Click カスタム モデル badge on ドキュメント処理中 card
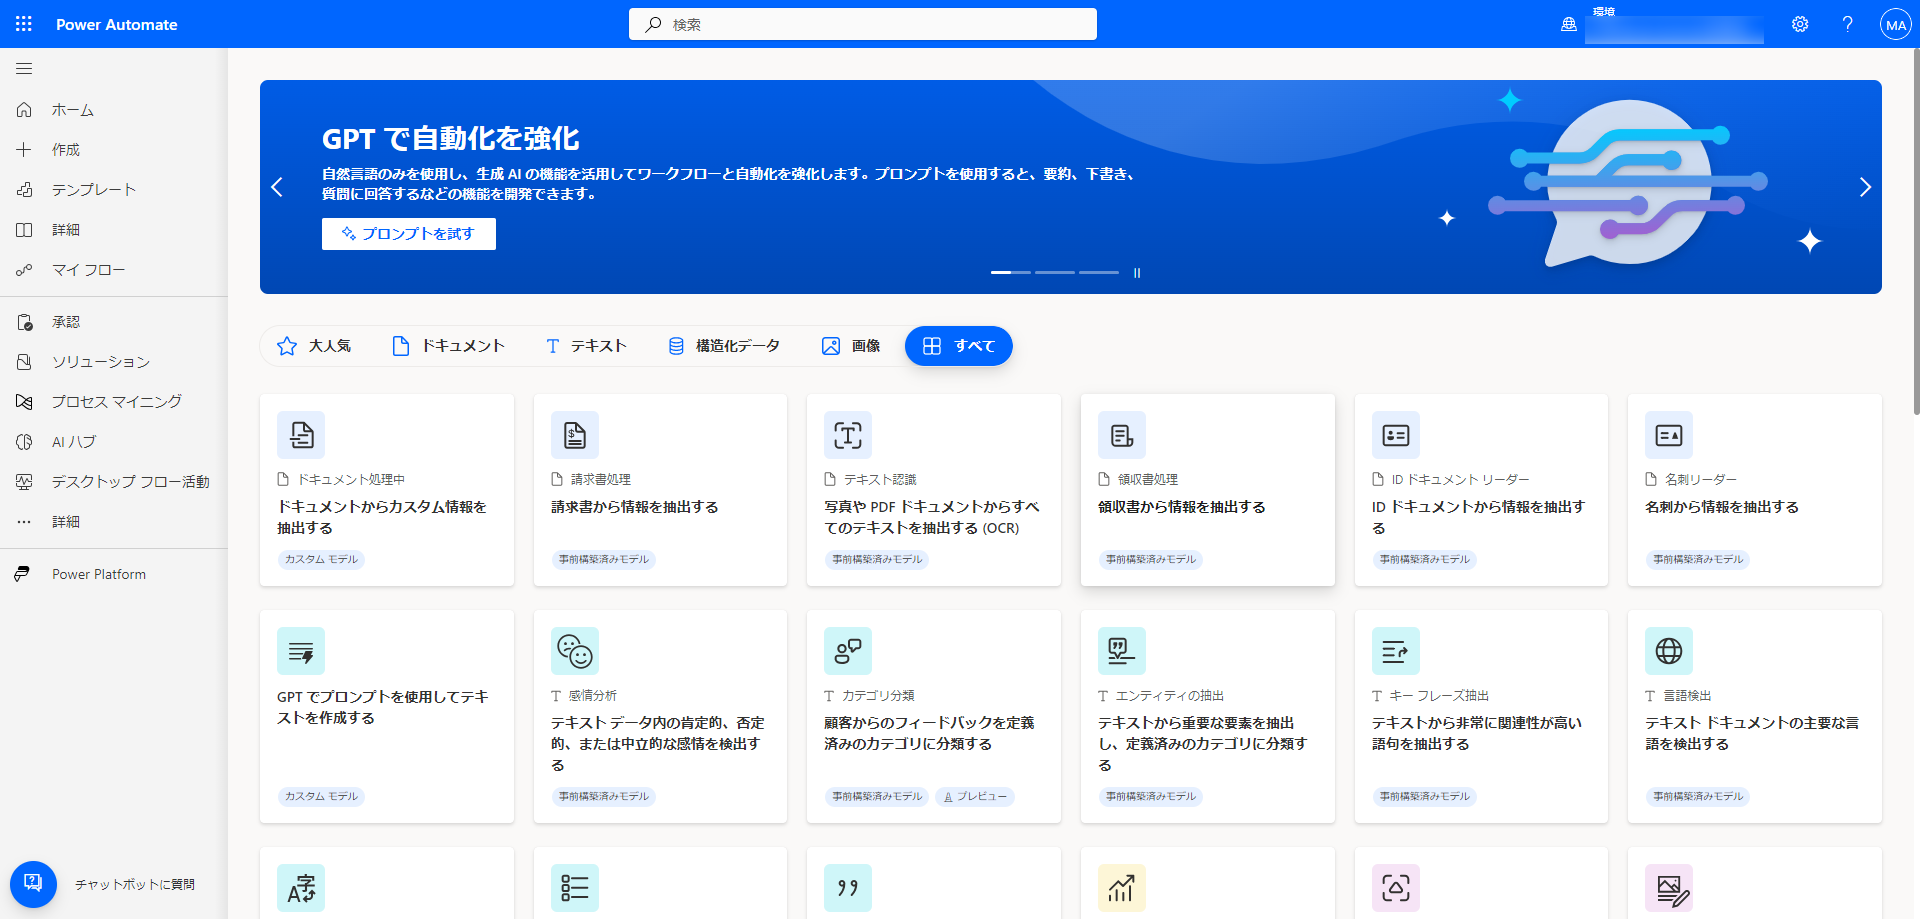Image resolution: width=1920 pixels, height=919 pixels. click(321, 560)
